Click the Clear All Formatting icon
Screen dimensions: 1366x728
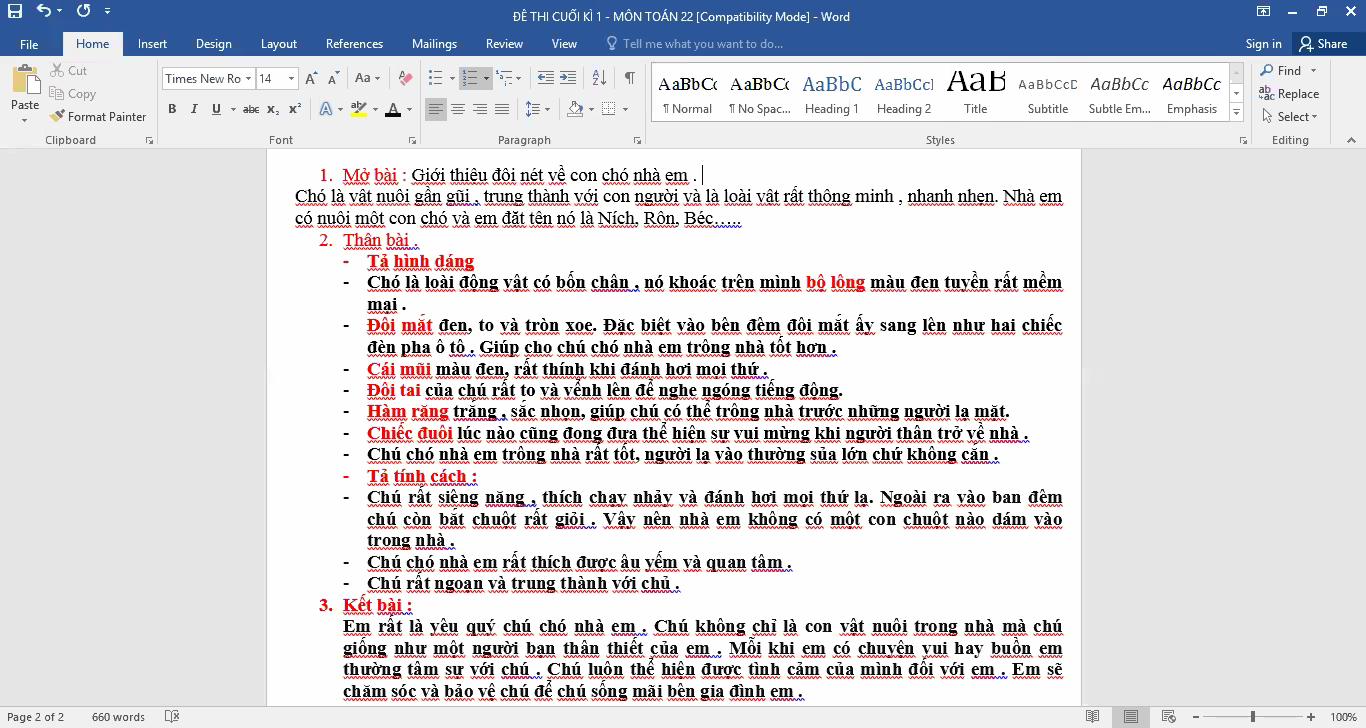[x=405, y=78]
